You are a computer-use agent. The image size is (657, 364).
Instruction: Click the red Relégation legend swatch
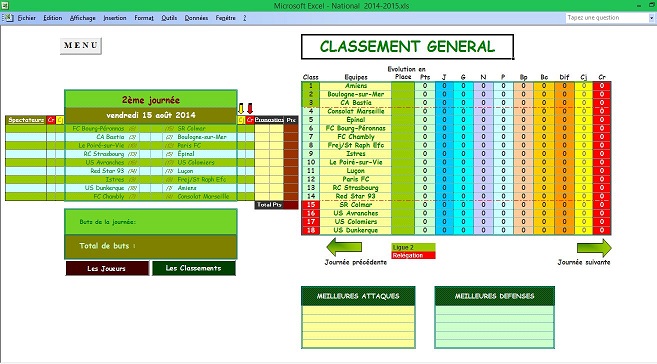click(413, 255)
